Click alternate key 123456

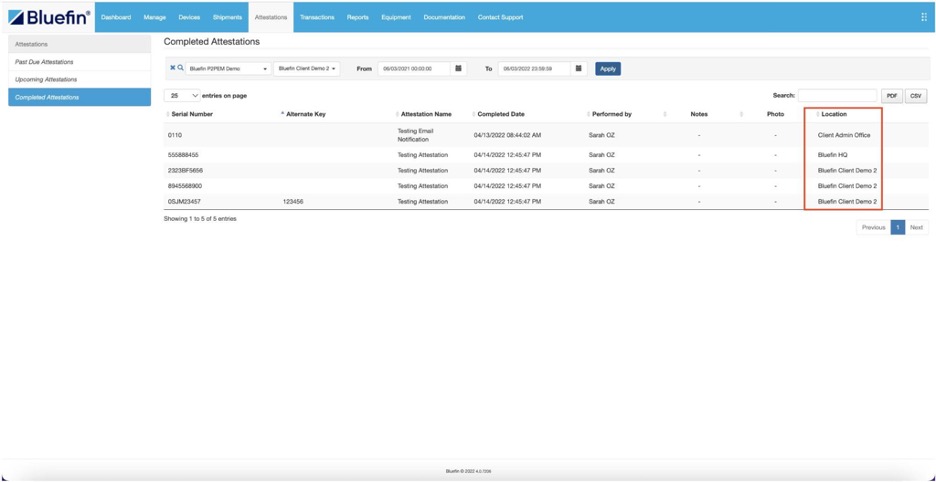tap(293, 202)
